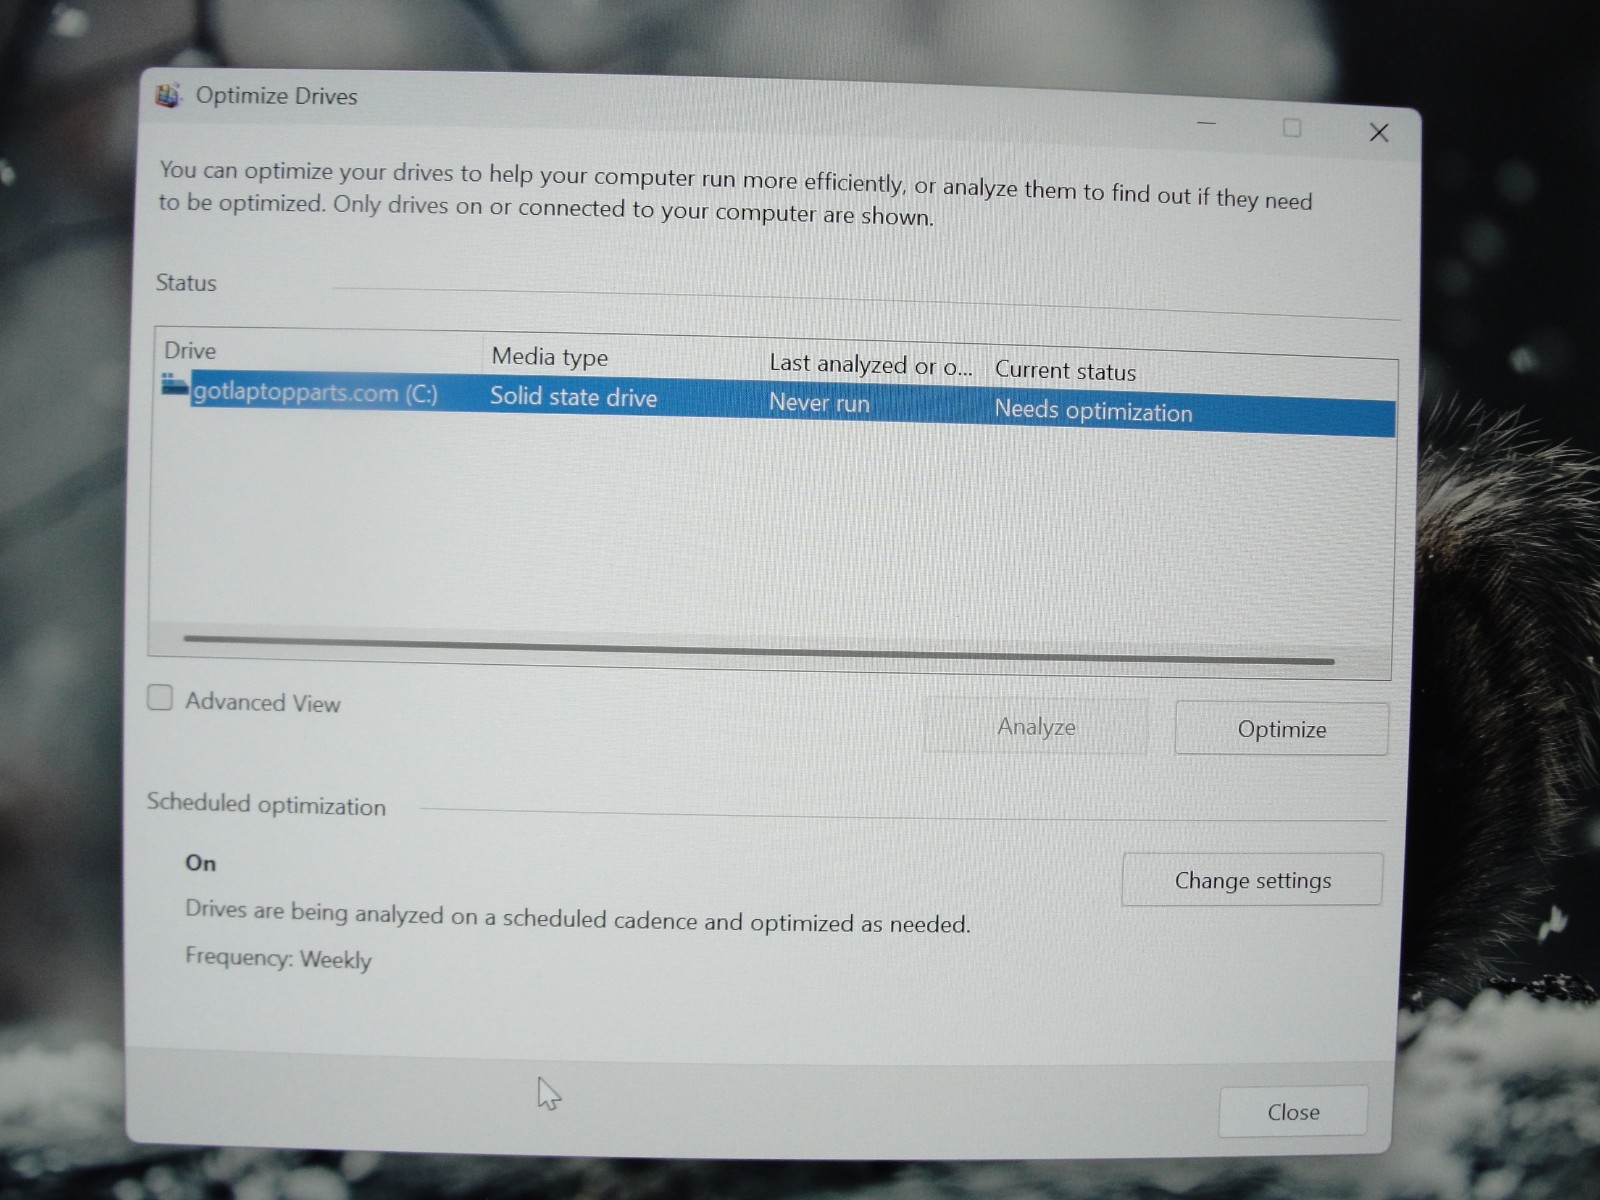
Task: Click the Close button at bottom
Action: pyautogui.click(x=1293, y=1112)
